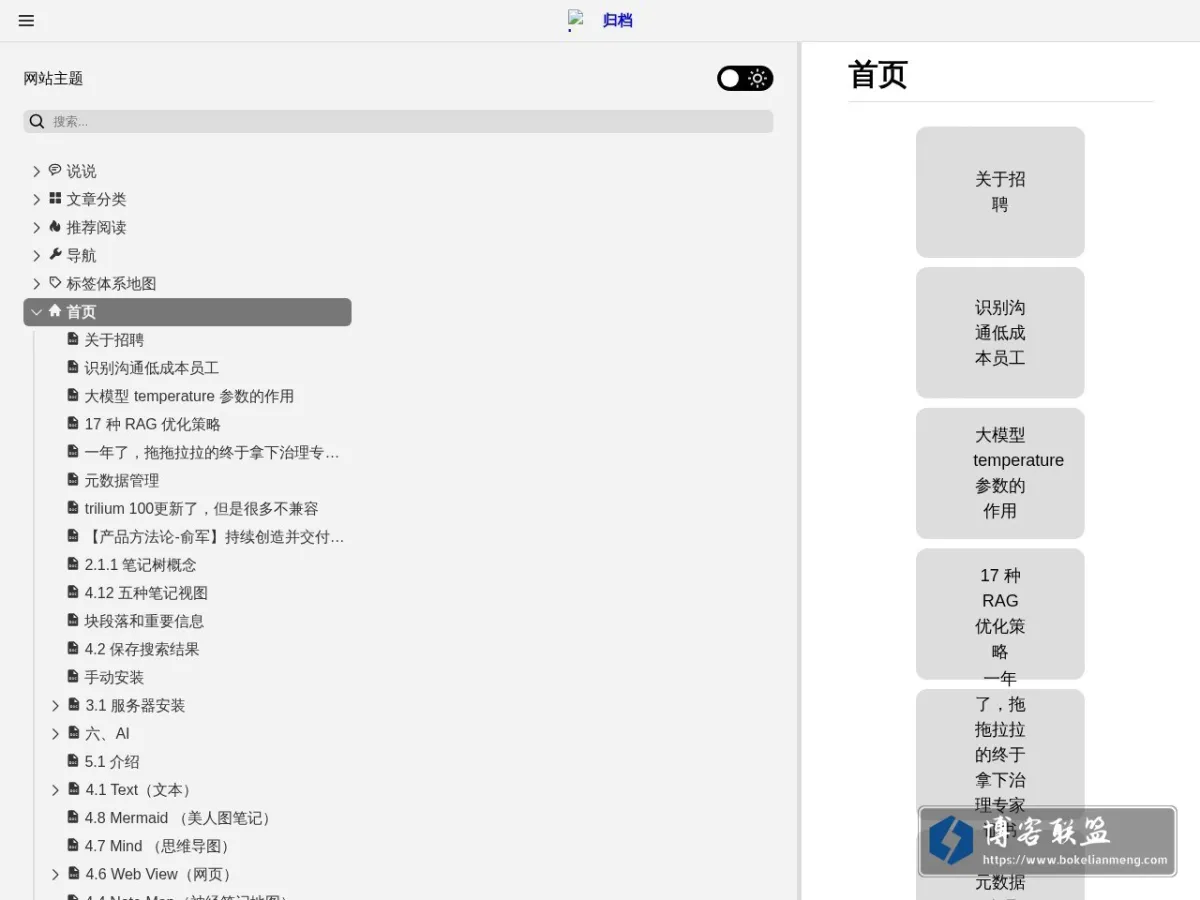Click note icon beside 4.7 Mind （思维导图）
The image size is (1200, 900).
click(73, 845)
